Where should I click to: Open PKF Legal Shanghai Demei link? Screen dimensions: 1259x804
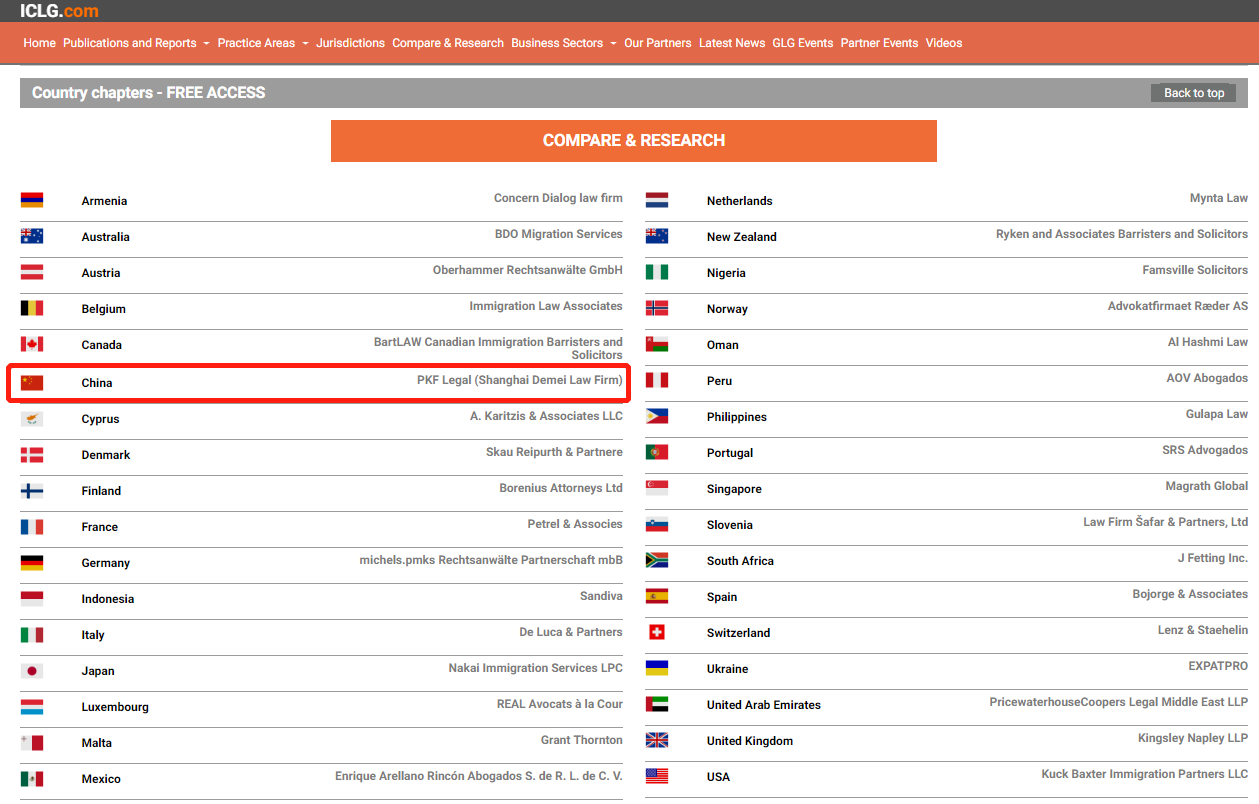(520, 380)
